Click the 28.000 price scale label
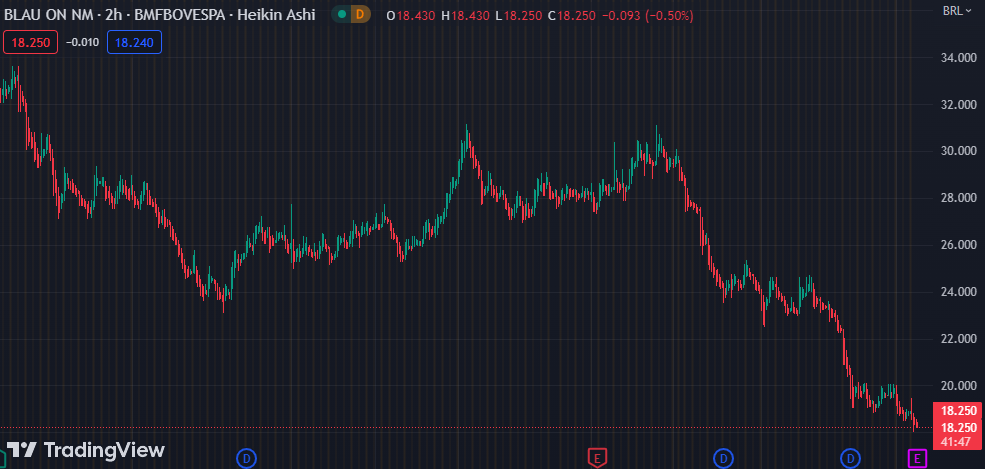The width and height of the screenshot is (985, 469). 959,198
